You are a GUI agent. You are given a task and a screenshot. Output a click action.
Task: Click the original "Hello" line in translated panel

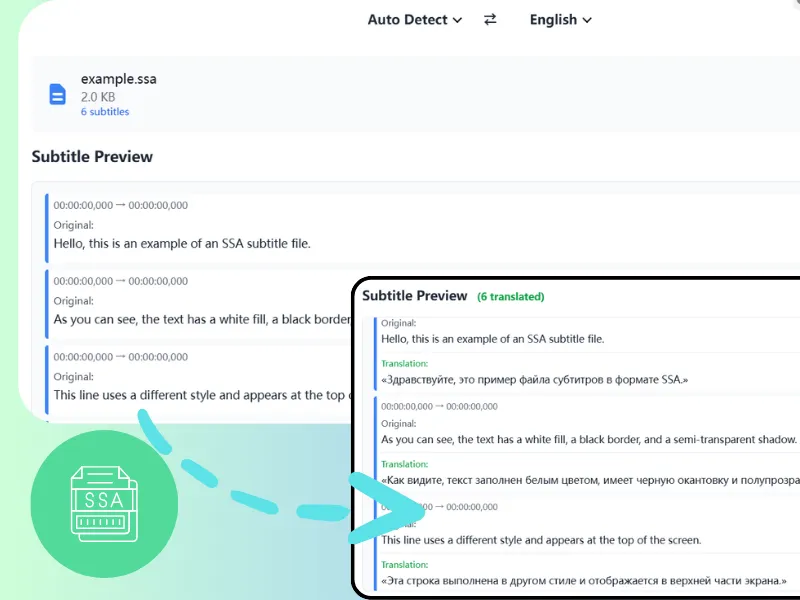(x=492, y=339)
